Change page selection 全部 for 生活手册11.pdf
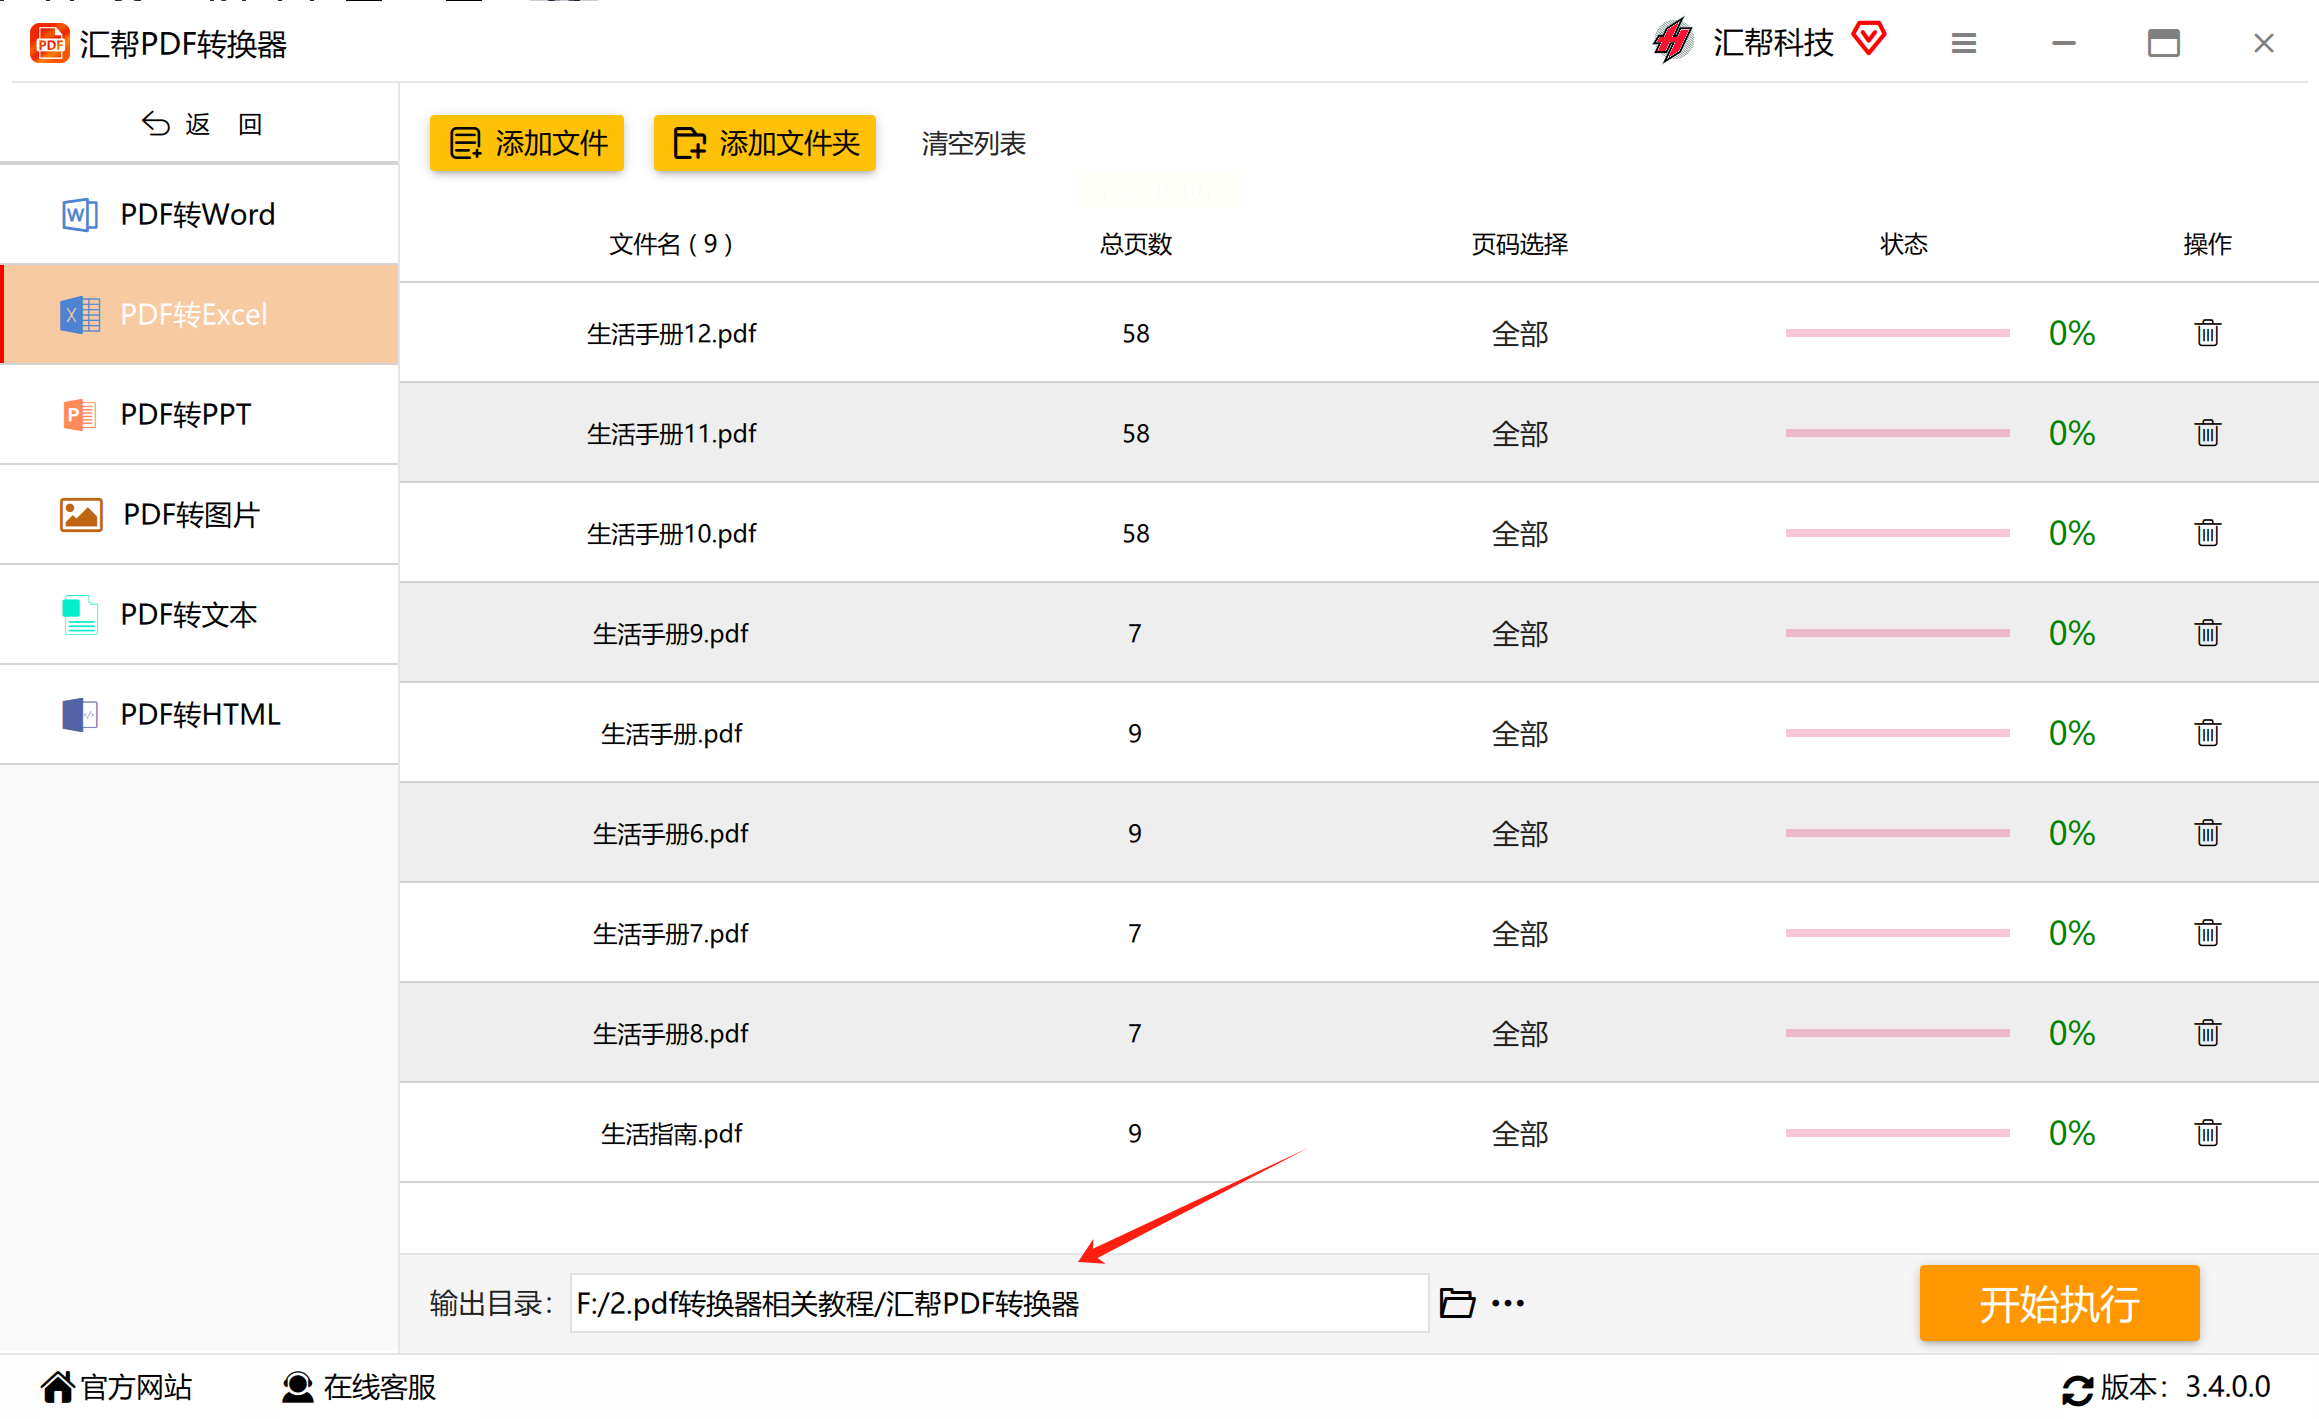2319x1419 pixels. click(x=1519, y=433)
